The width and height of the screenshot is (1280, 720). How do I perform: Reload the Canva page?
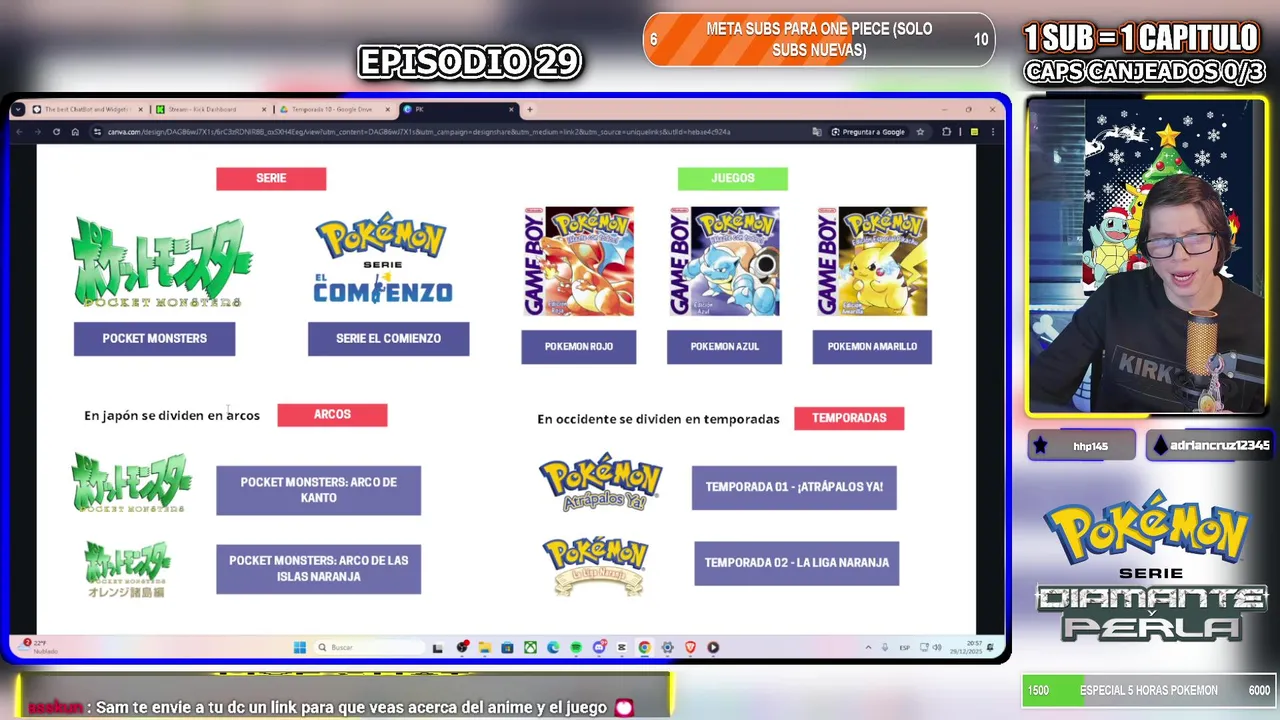pyautogui.click(x=56, y=132)
